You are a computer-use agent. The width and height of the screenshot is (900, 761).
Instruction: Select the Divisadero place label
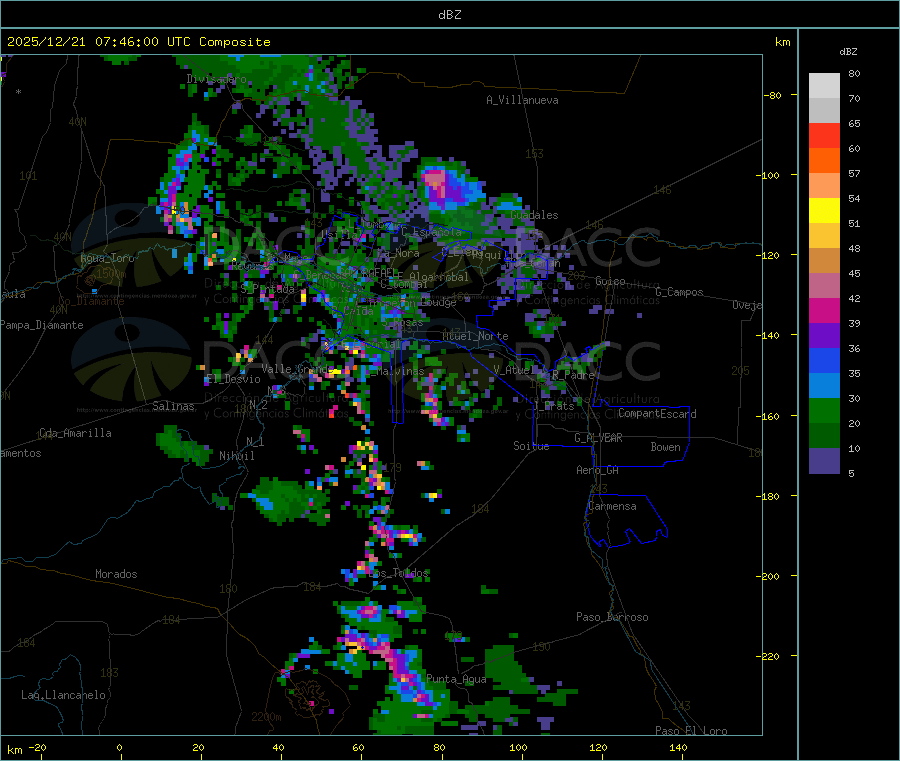point(216,79)
